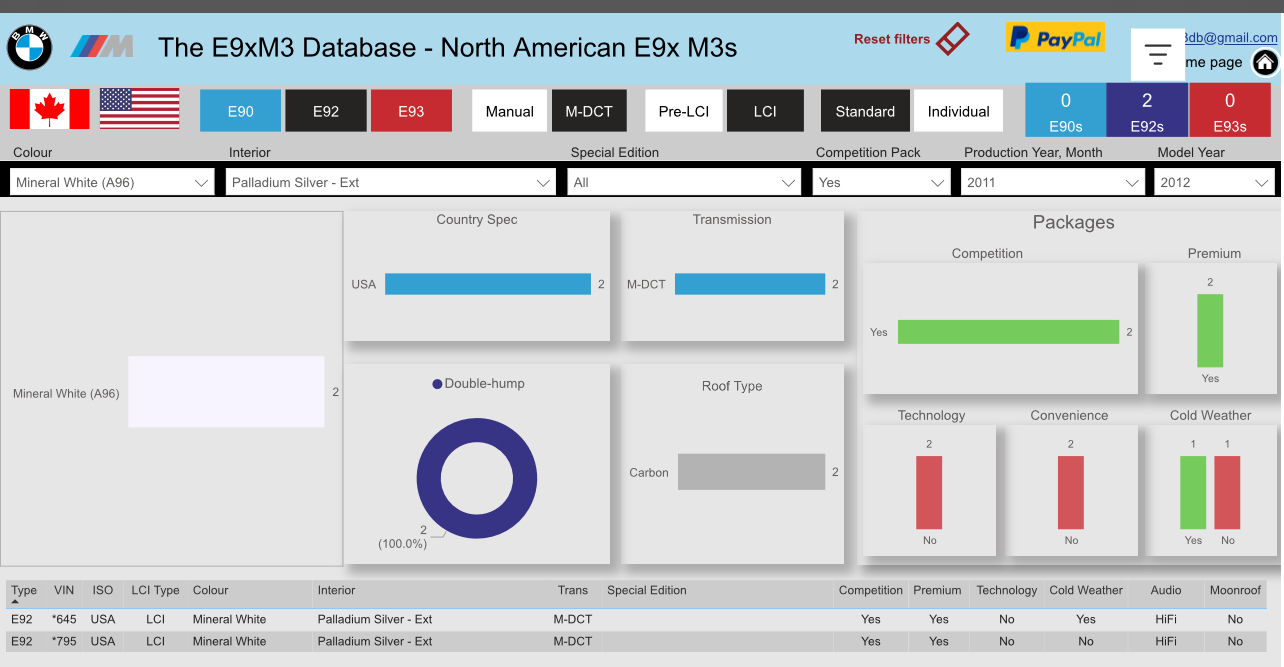
Task: Toggle the Manual transmission filter
Action: click(x=510, y=111)
